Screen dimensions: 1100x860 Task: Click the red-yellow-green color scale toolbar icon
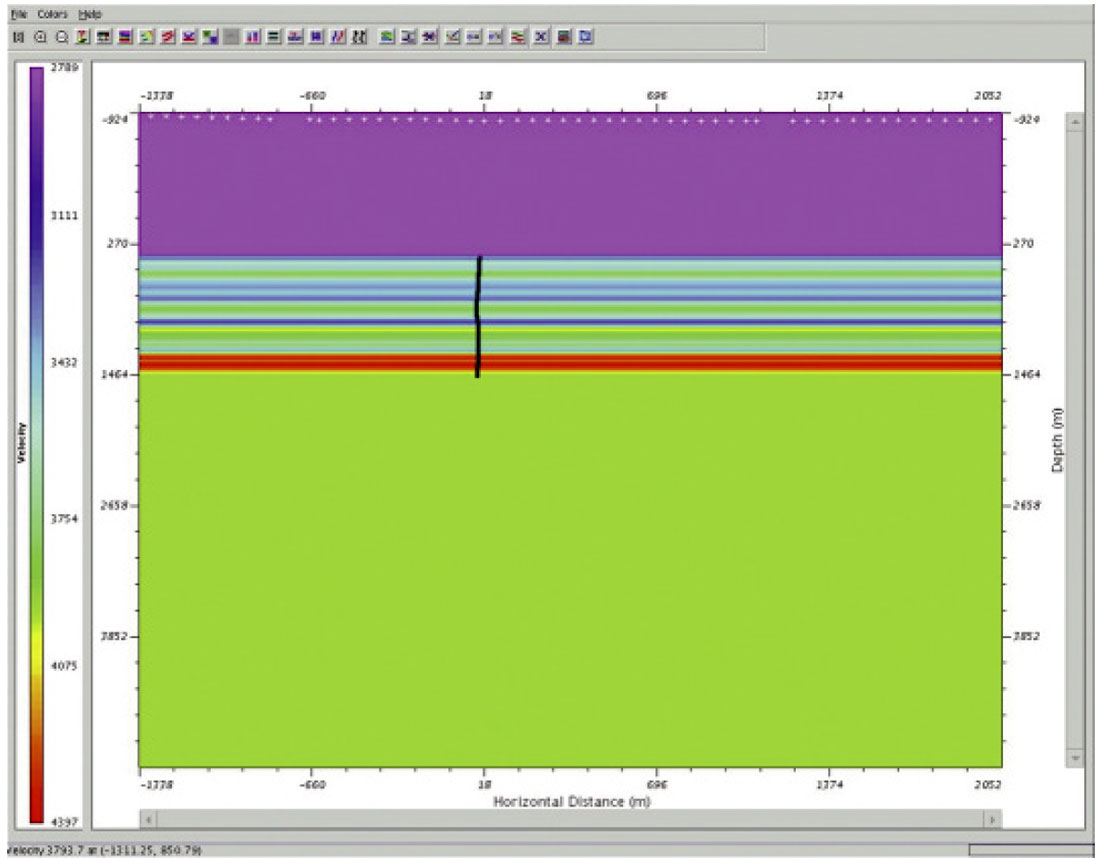tap(83, 36)
